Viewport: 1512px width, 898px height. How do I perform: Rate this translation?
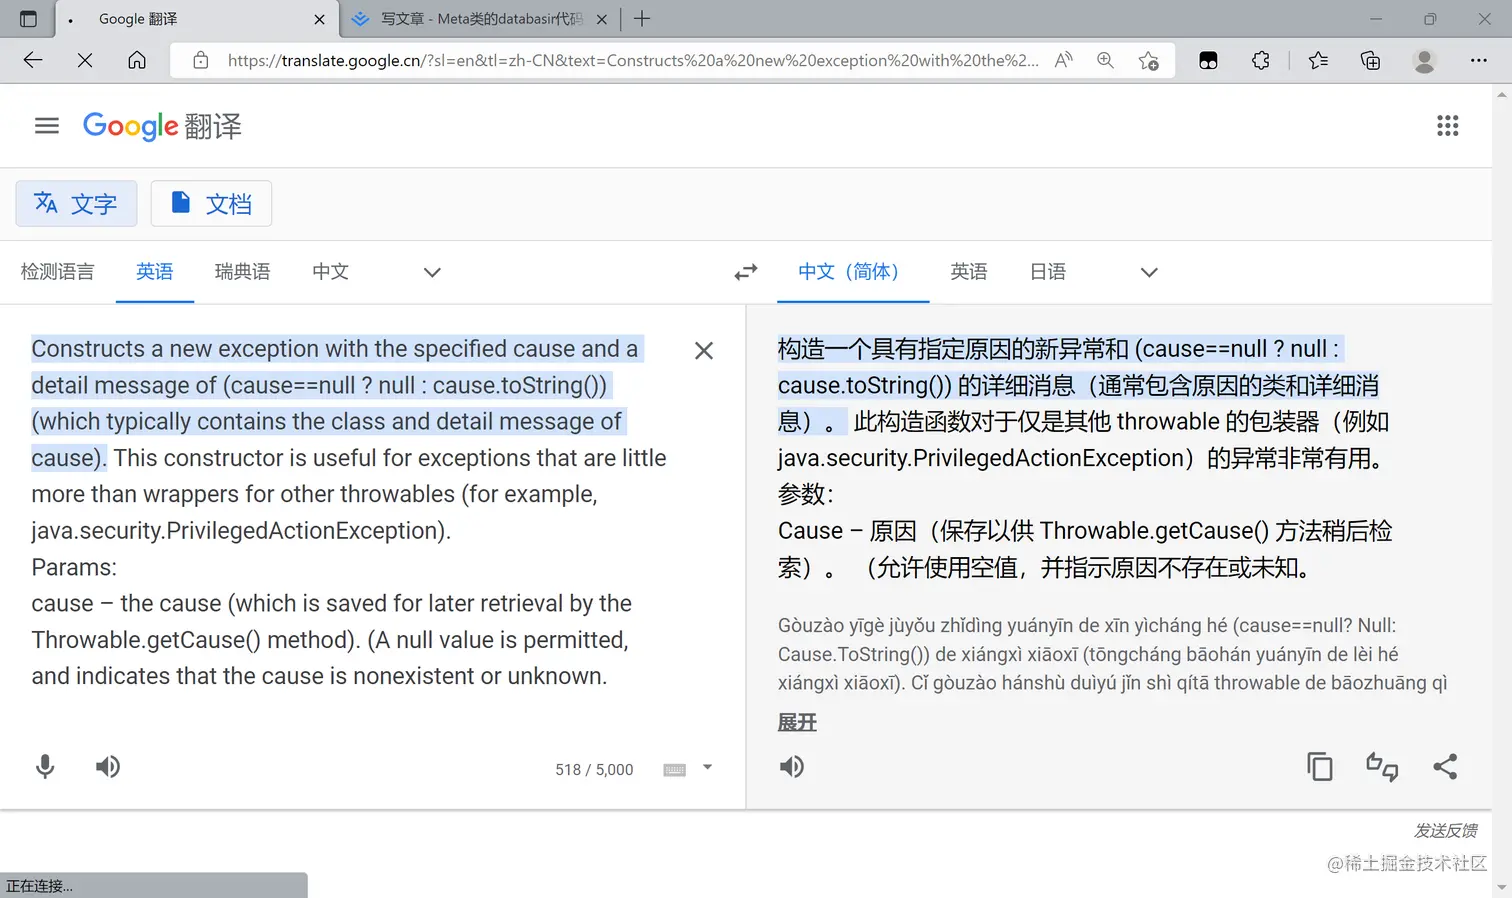point(1382,767)
